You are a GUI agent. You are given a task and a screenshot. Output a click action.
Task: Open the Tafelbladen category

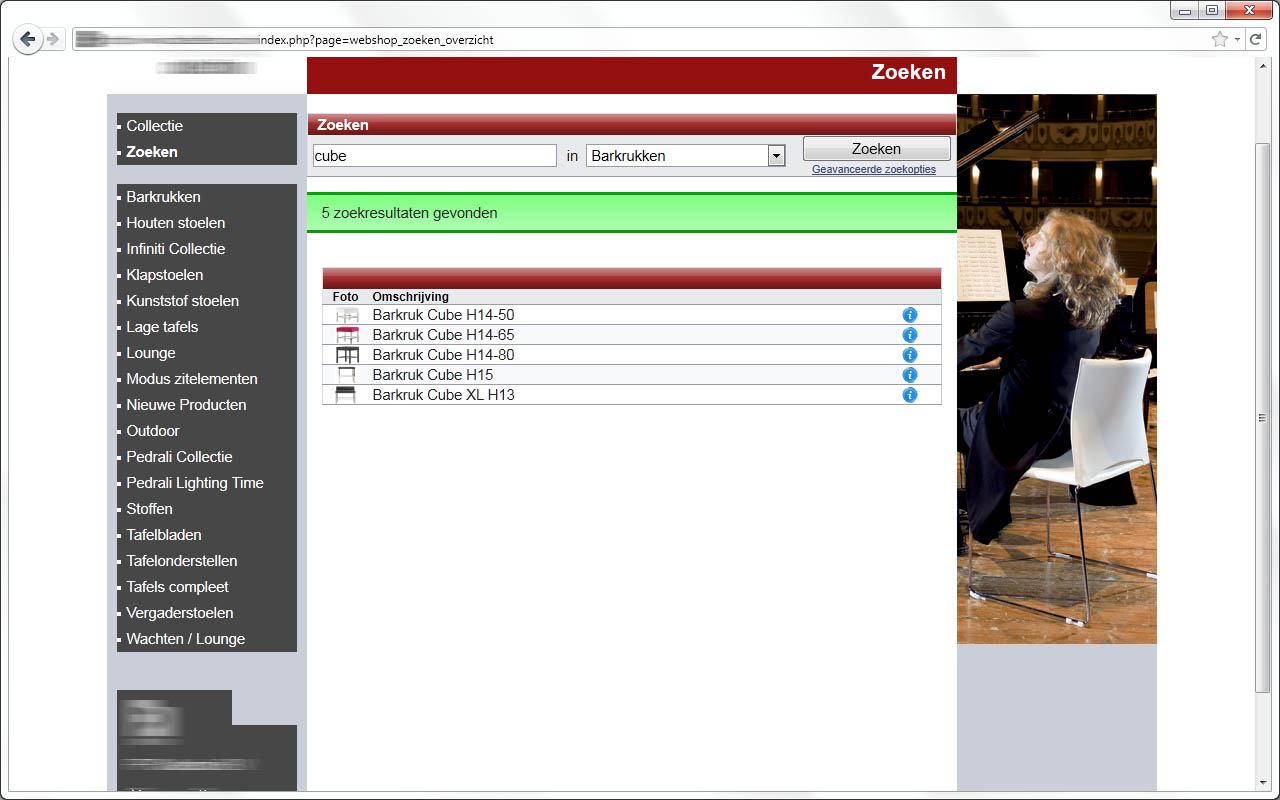click(x=163, y=535)
